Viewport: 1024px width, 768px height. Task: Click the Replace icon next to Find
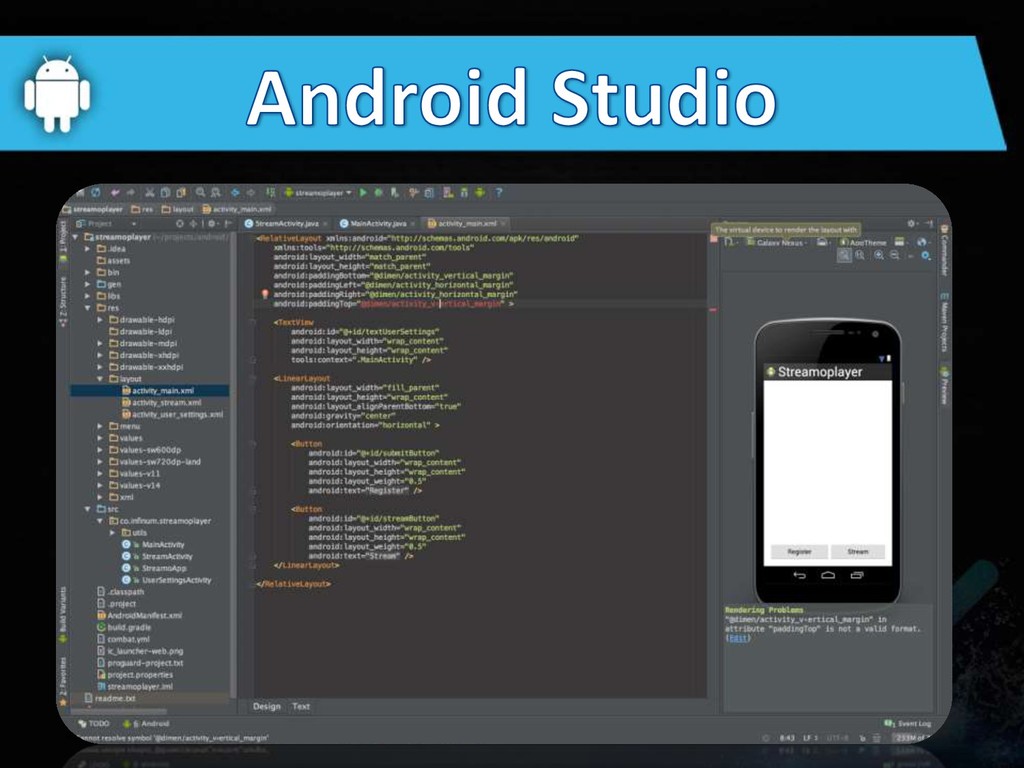[x=216, y=193]
